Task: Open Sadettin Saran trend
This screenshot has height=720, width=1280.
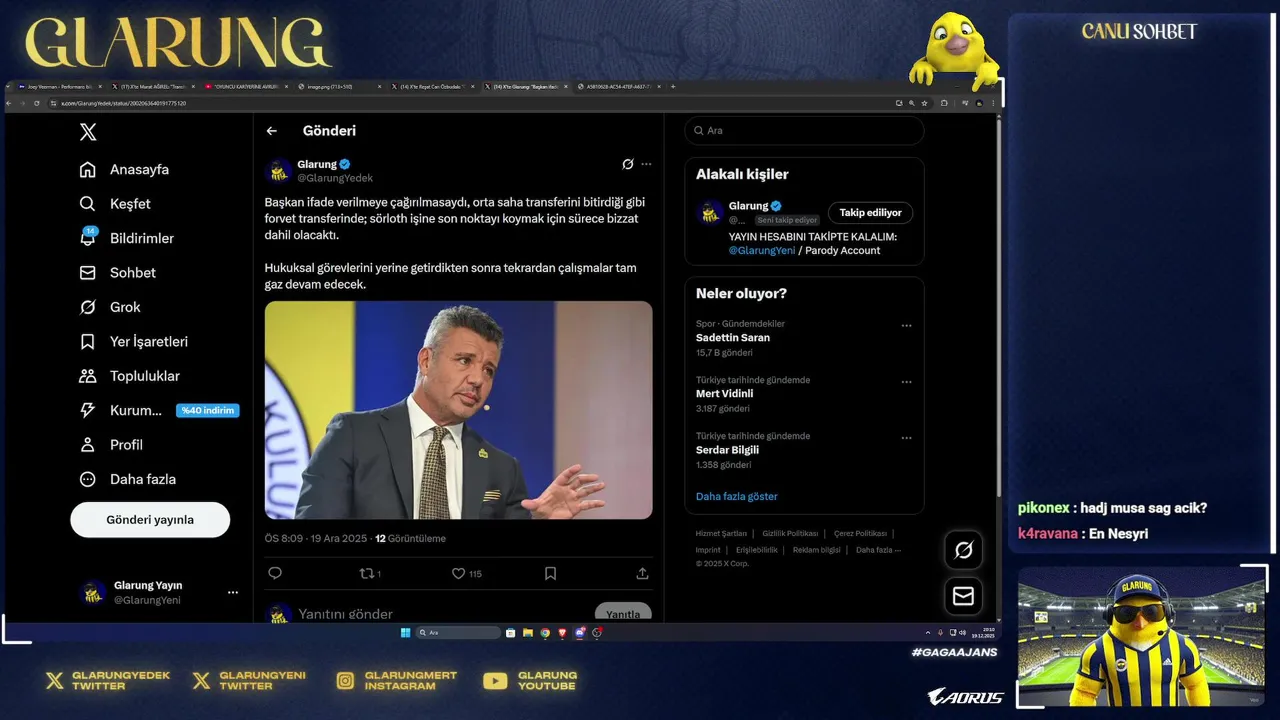Action: click(x=733, y=338)
